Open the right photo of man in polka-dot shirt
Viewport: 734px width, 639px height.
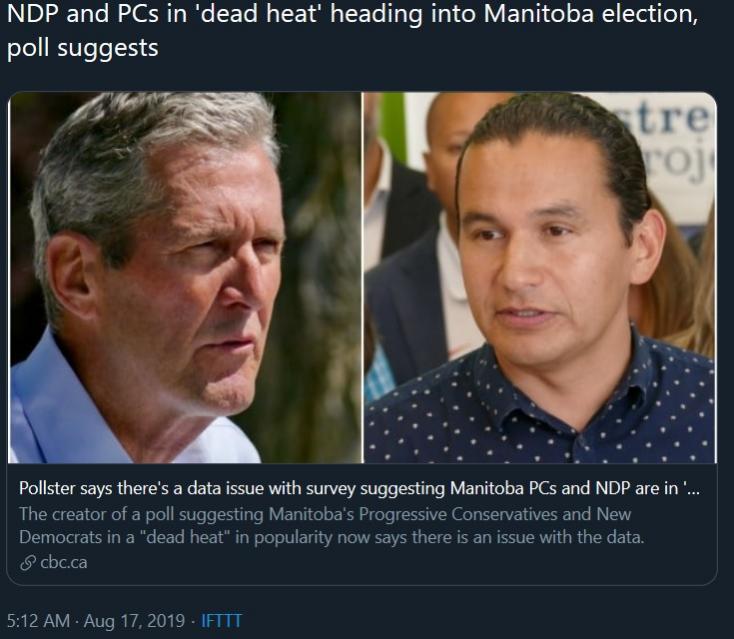point(540,277)
